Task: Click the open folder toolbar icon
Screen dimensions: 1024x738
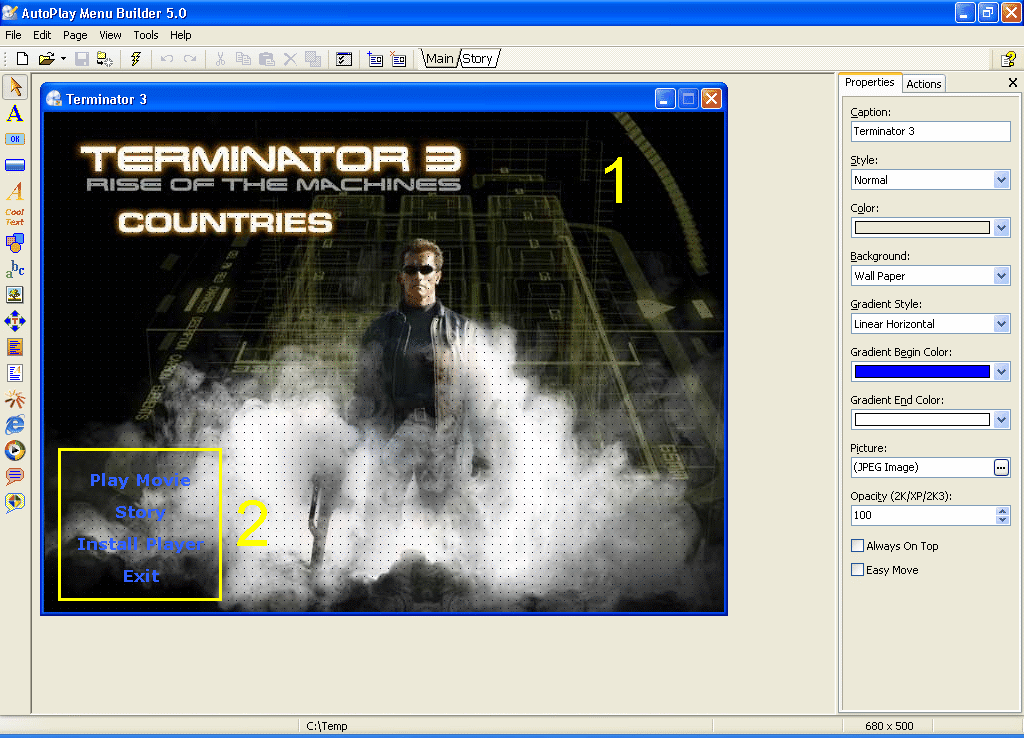Action: pyautogui.click(x=46, y=59)
